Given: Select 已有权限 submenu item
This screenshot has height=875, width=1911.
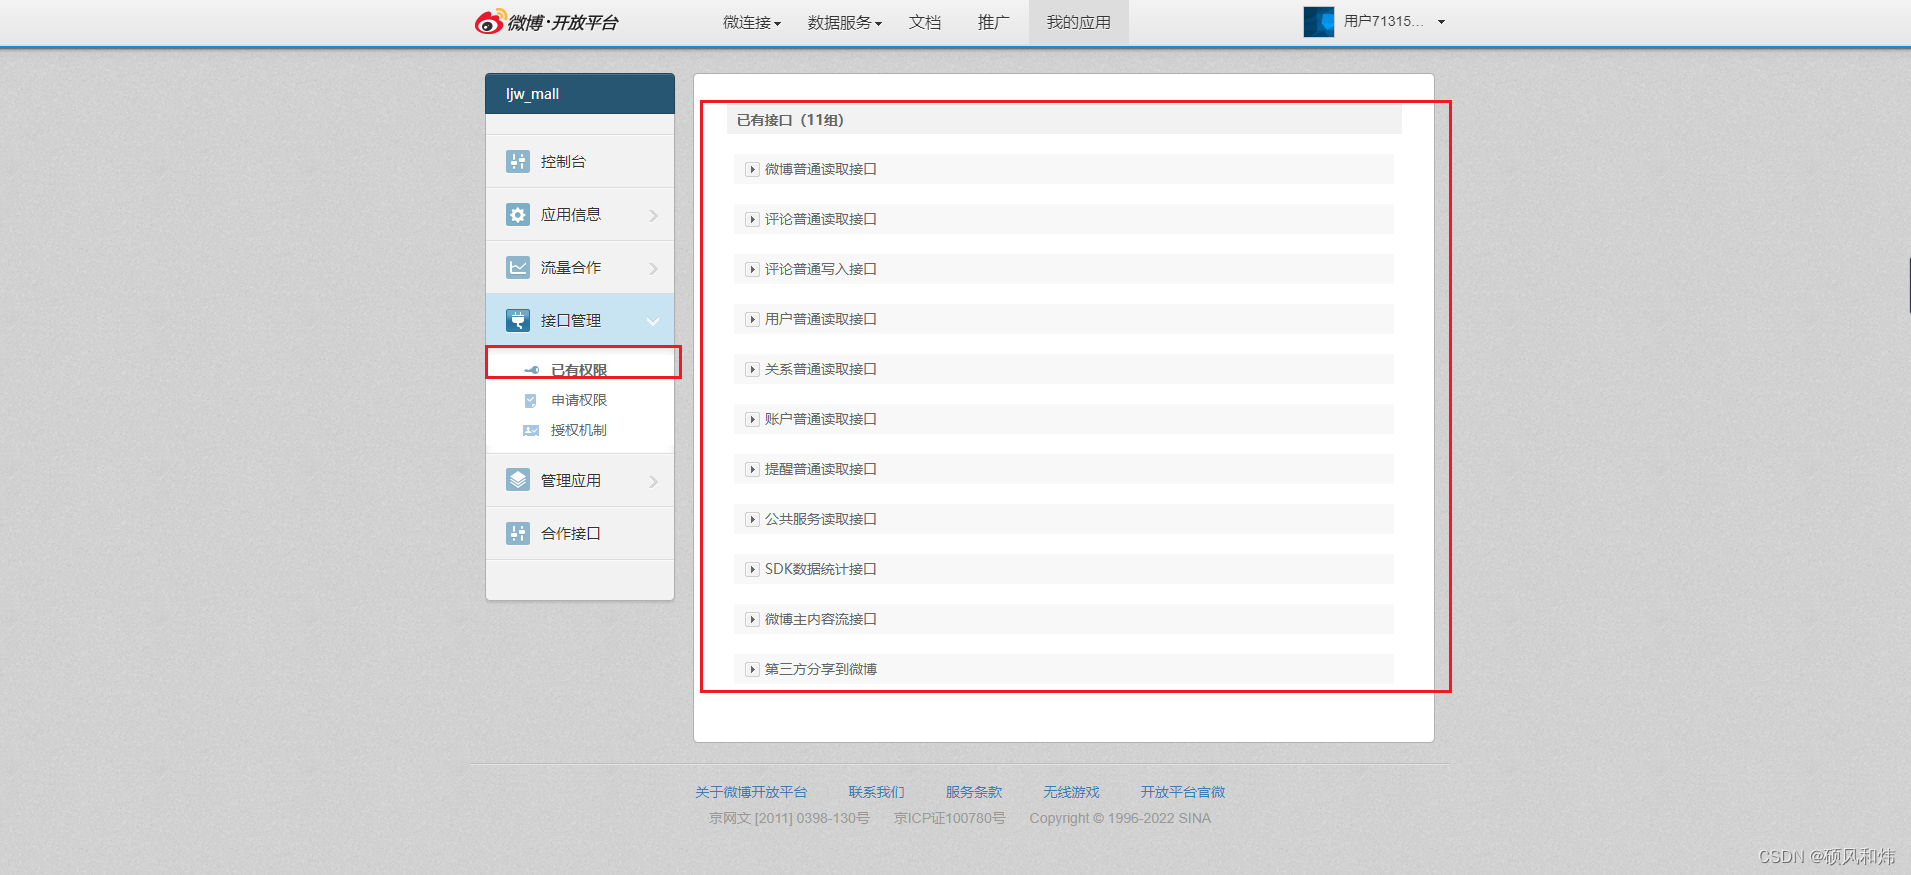Looking at the screenshot, I should pyautogui.click(x=579, y=370).
